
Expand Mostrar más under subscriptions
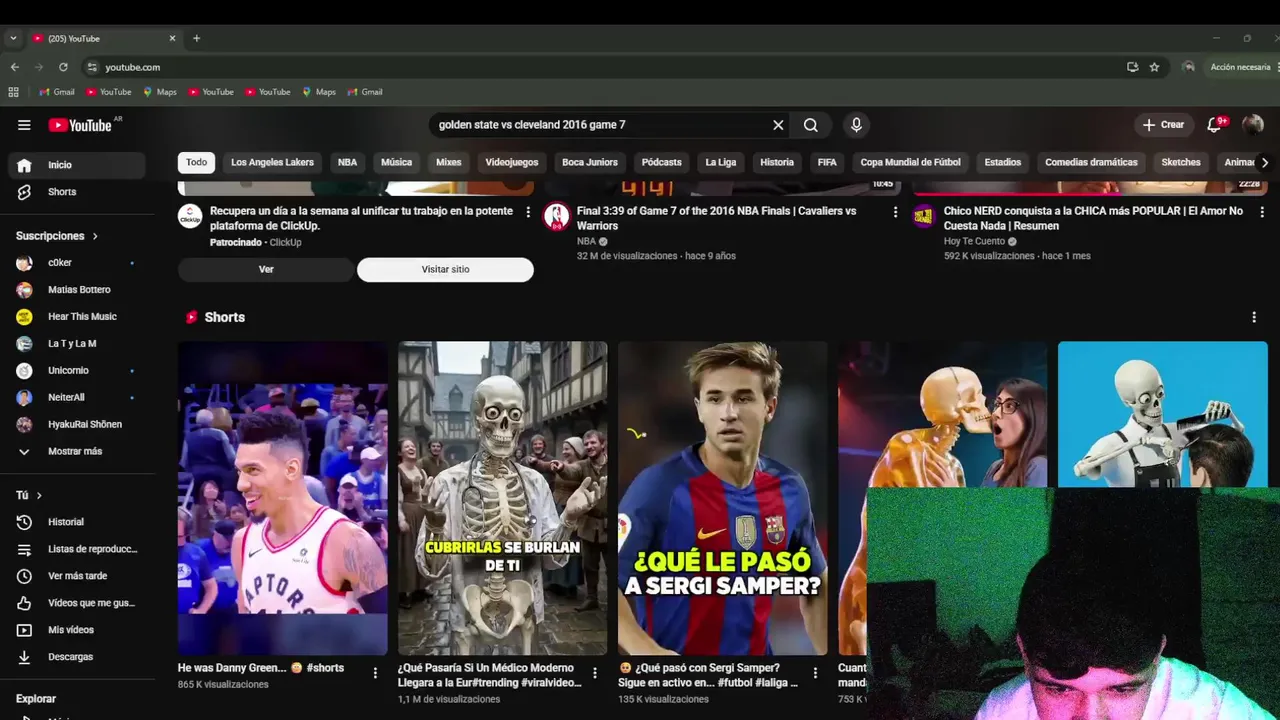coord(77,452)
